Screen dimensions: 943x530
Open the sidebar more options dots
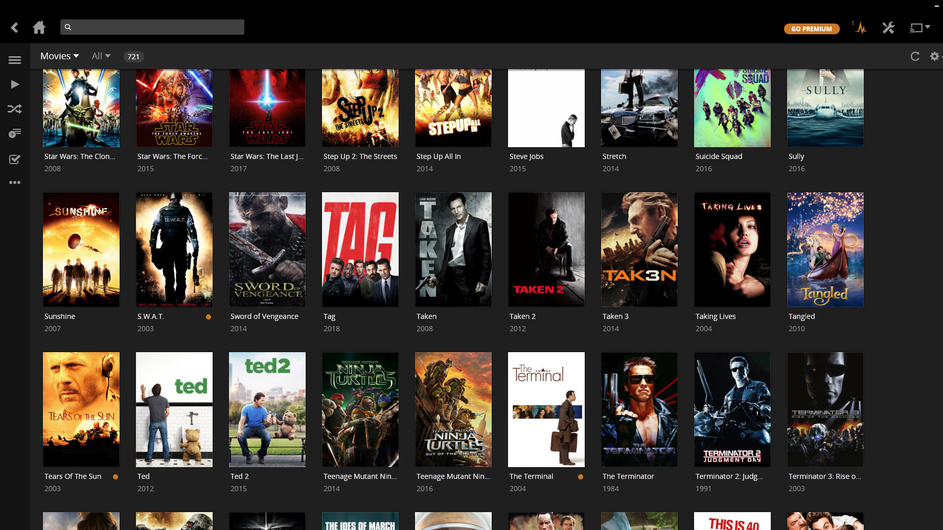tap(14, 182)
